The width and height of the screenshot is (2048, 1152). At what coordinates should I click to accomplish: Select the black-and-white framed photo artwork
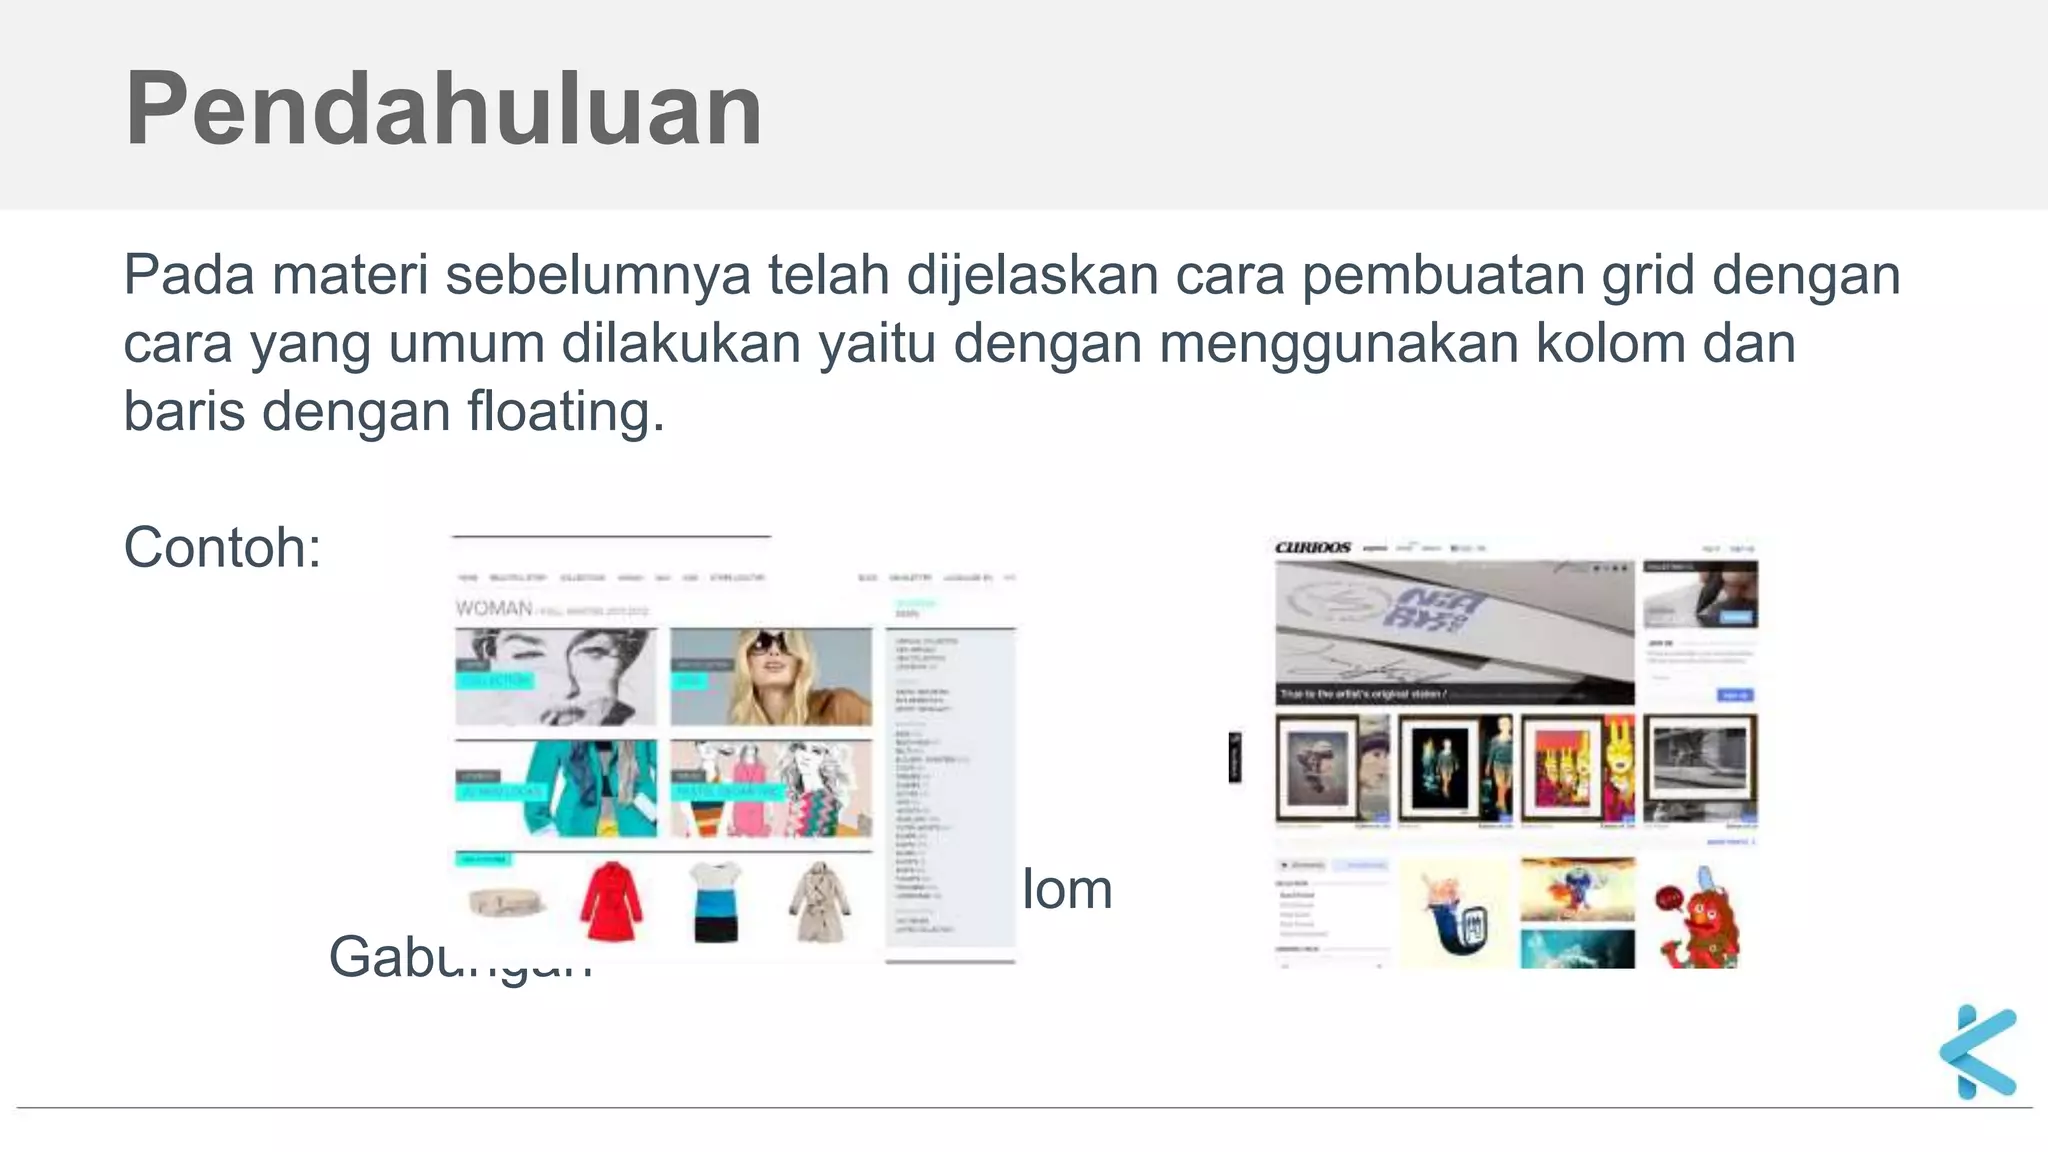[1700, 768]
